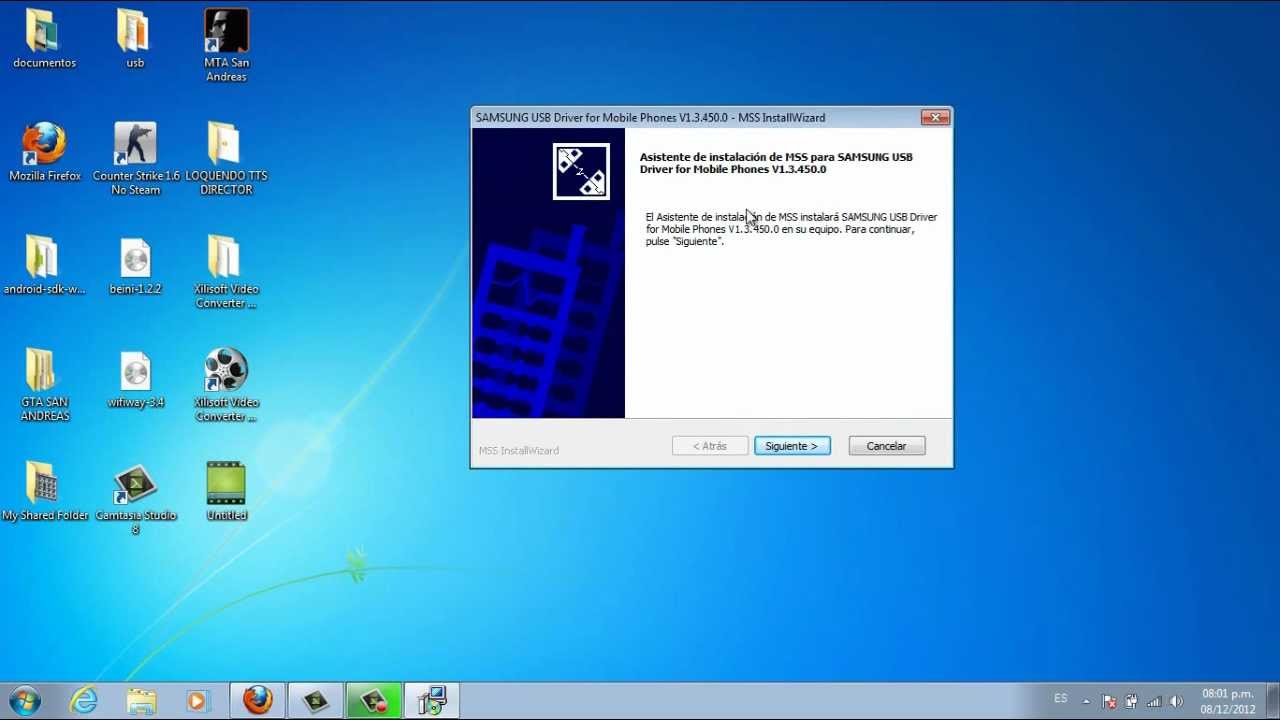Image resolution: width=1280 pixels, height=720 pixels.
Task: Open Mozilla Firefox desktop shortcut
Action: point(45,152)
